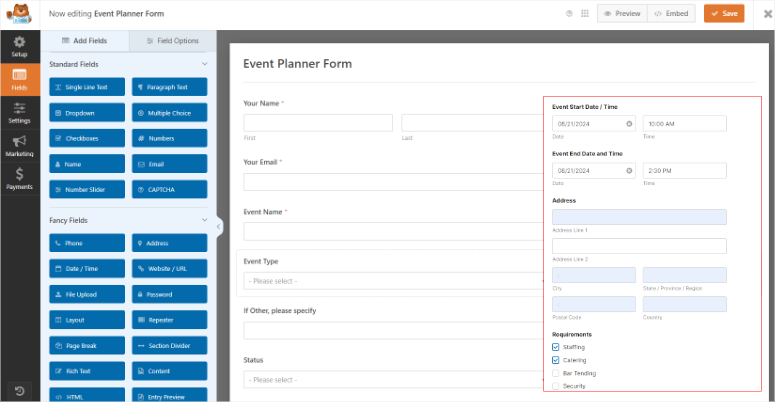Image resolution: width=775 pixels, height=402 pixels.
Task: Add a Section Divider field
Action: (x=170, y=346)
